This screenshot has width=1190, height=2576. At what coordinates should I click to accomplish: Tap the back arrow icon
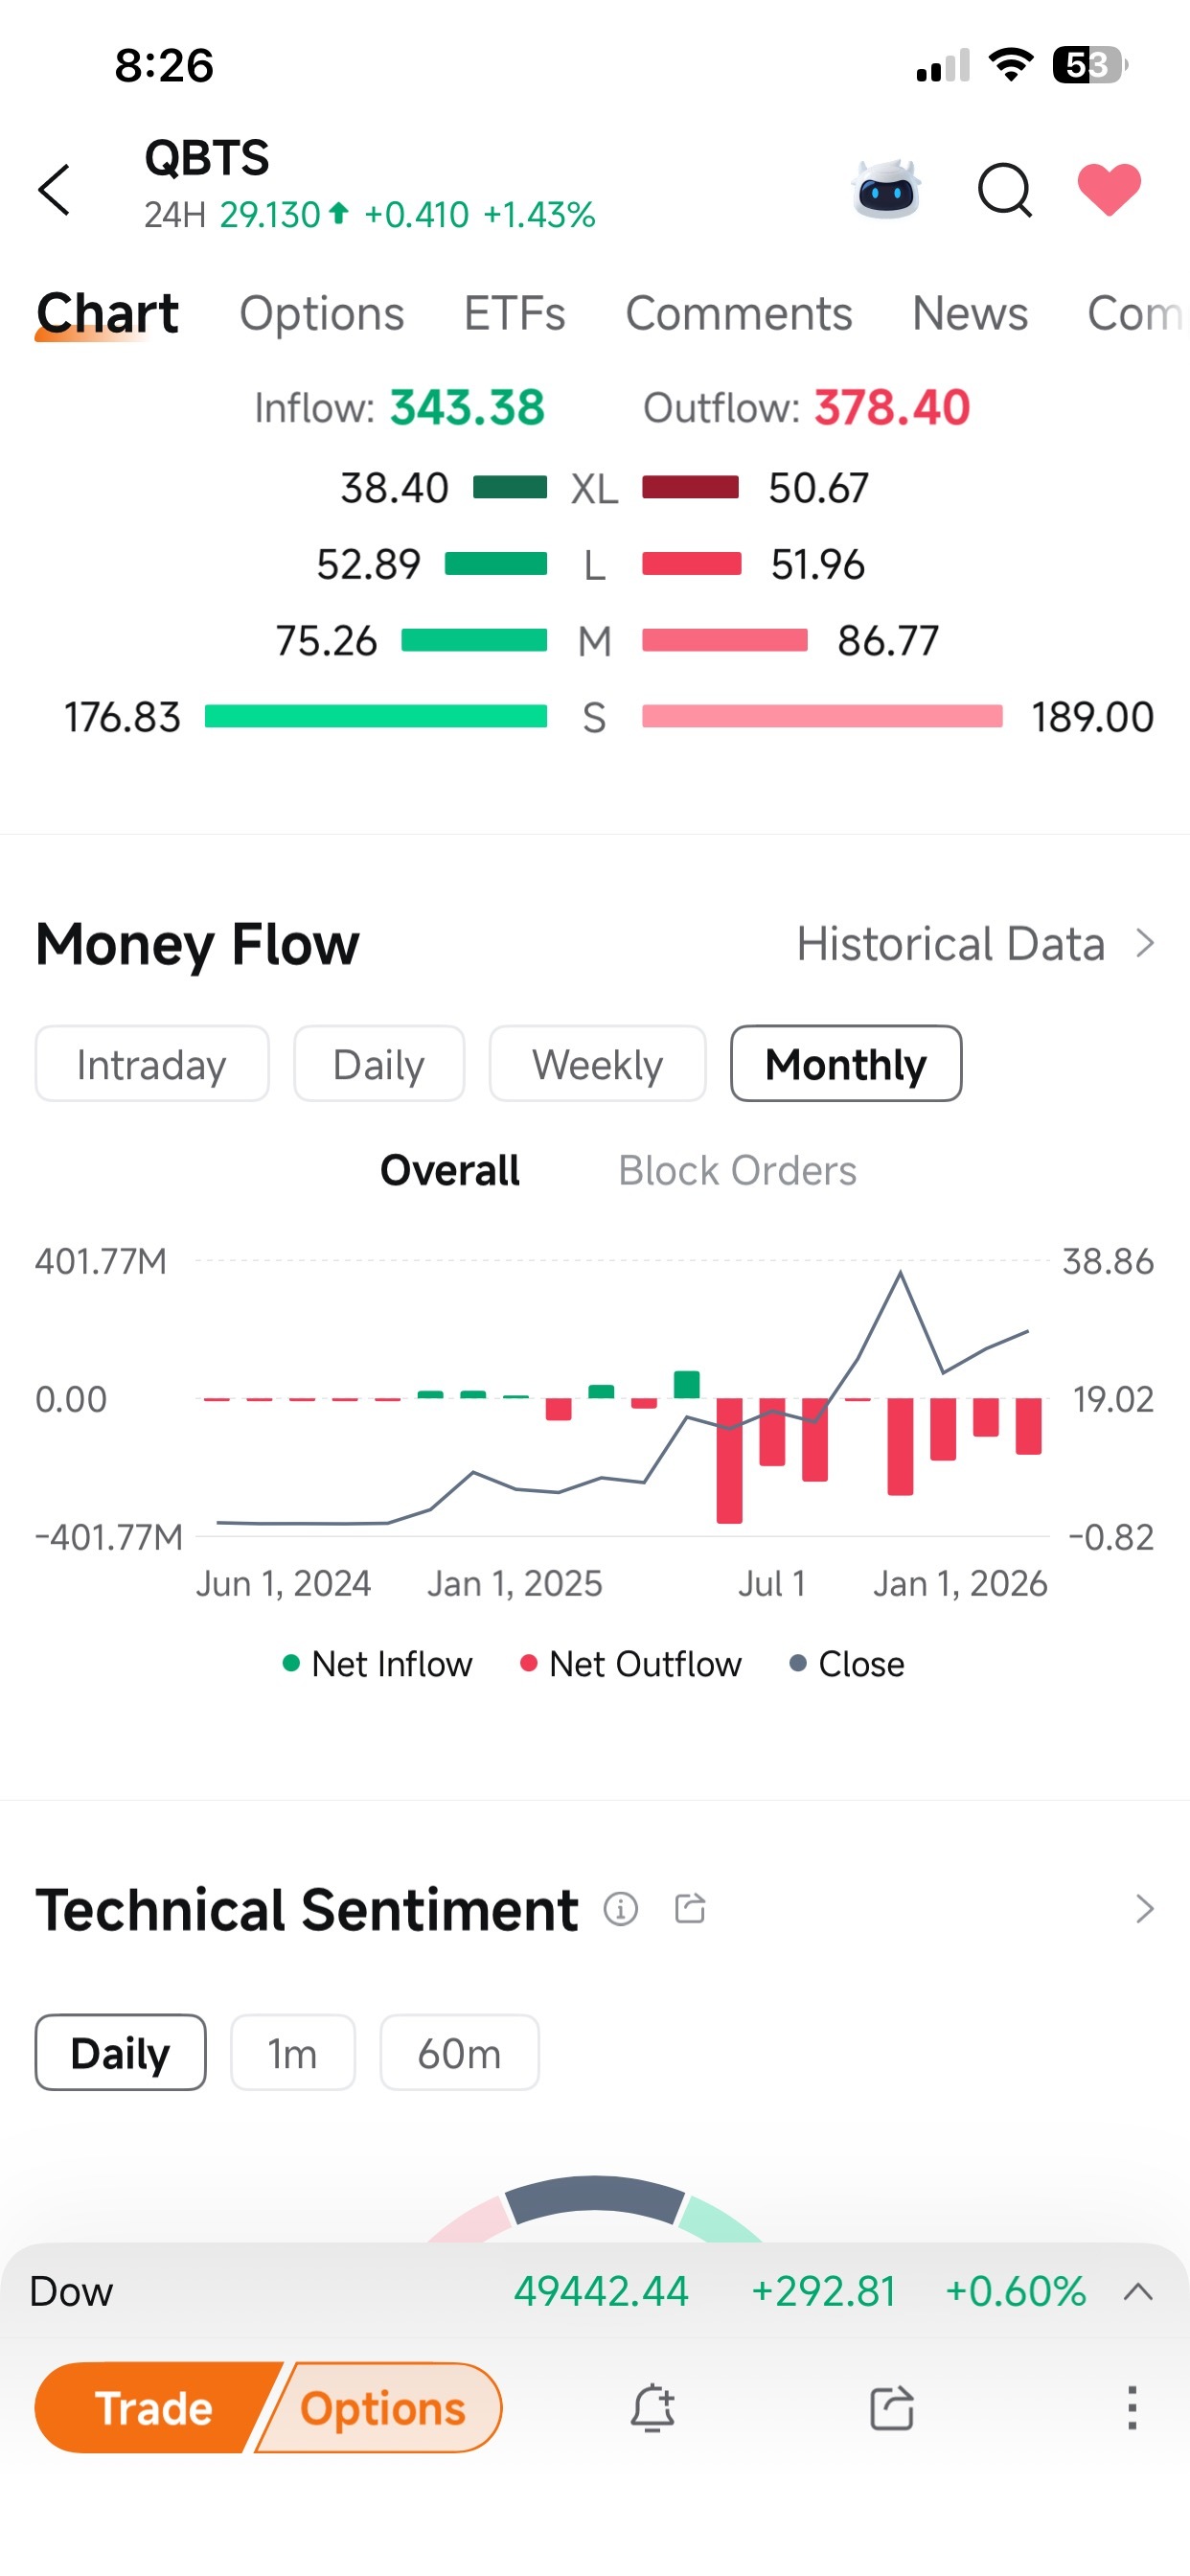click(55, 190)
